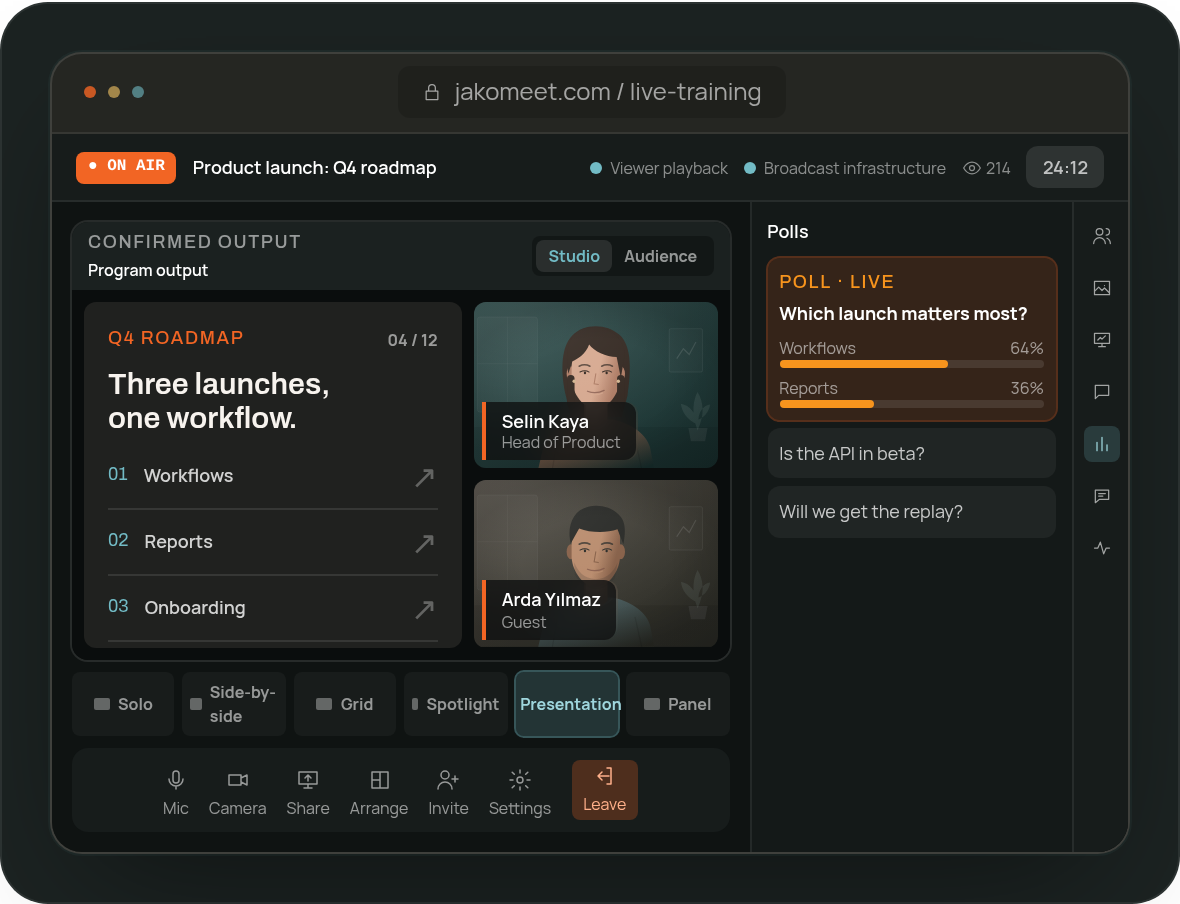Click the Reports 36% poll bar
Viewport: 1180px width, 904px height.
point(911,404)
